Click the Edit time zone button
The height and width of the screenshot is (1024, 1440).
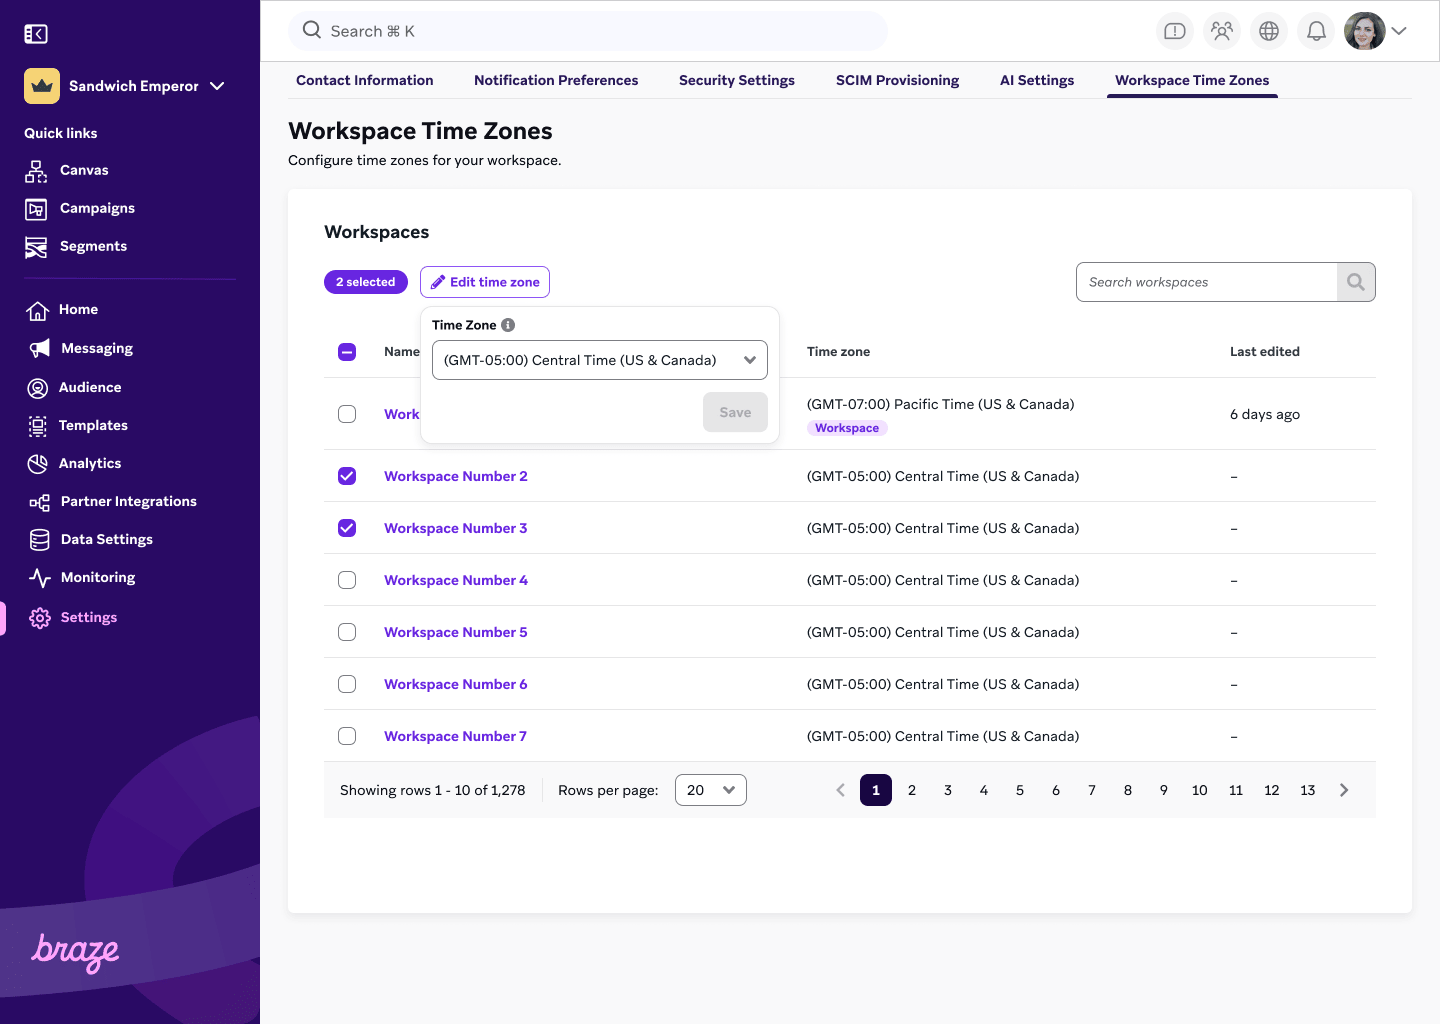[484, 282]
